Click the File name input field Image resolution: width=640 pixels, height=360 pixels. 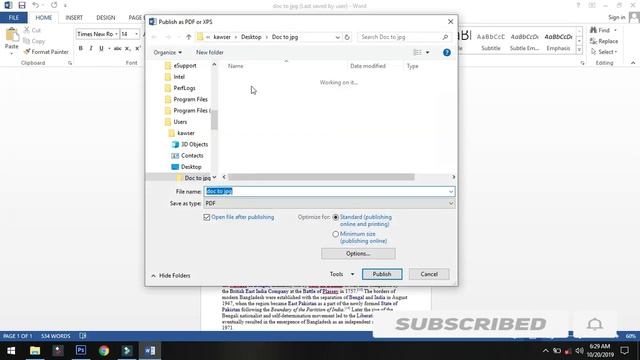point(327,191)
